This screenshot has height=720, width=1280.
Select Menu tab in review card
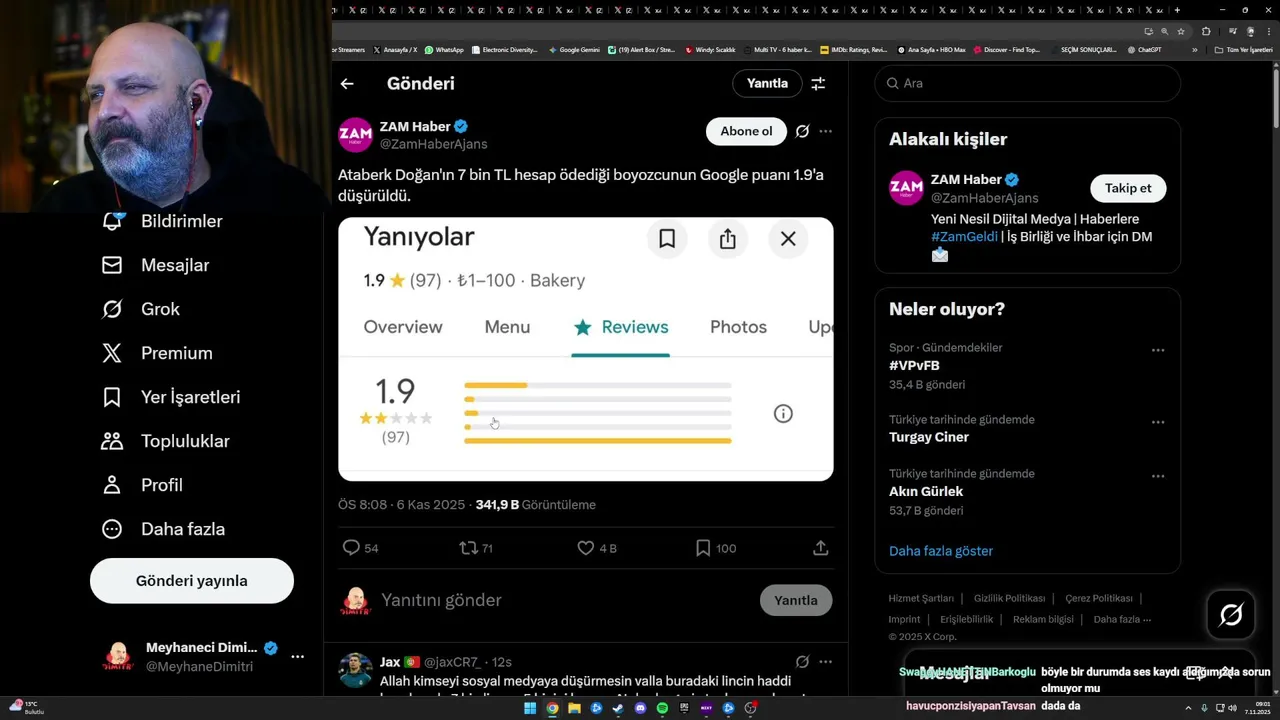[507, 327]
